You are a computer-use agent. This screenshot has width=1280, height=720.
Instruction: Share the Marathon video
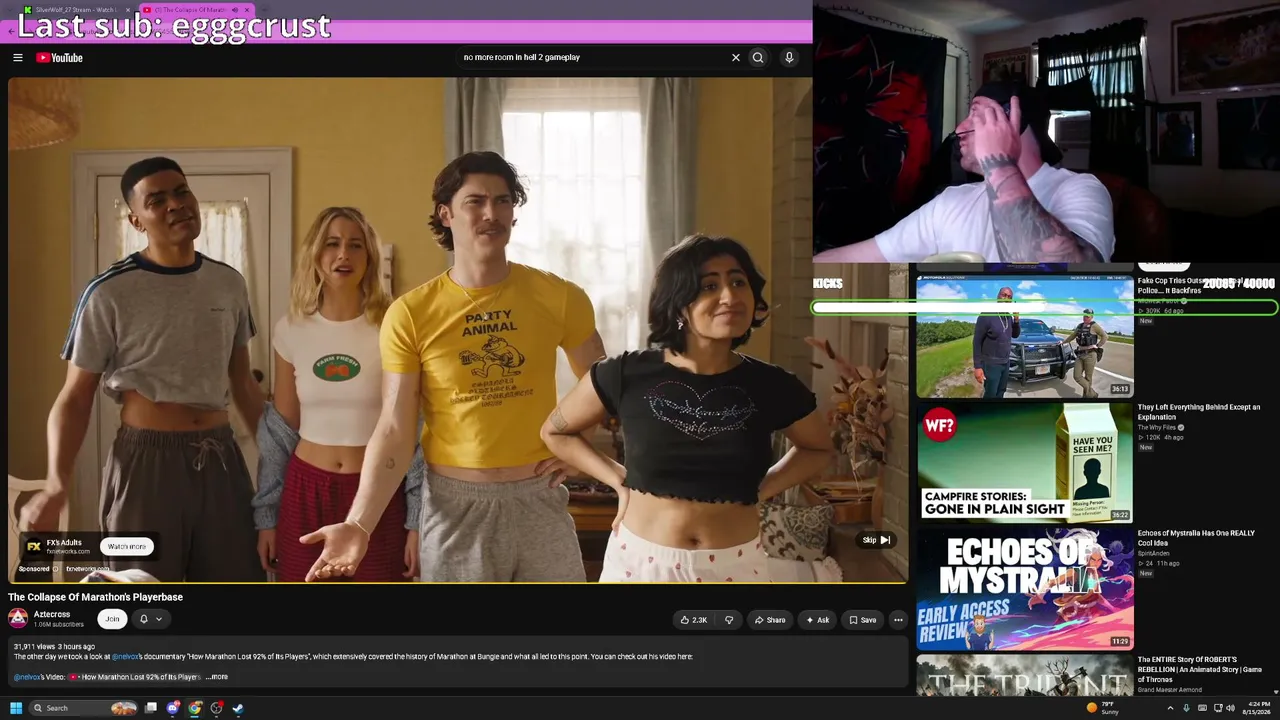click(769, 620)
